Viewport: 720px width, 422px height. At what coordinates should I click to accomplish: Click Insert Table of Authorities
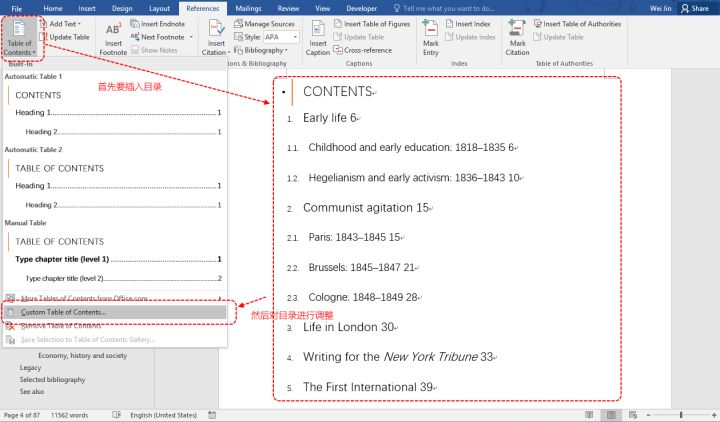coord(577,23)
